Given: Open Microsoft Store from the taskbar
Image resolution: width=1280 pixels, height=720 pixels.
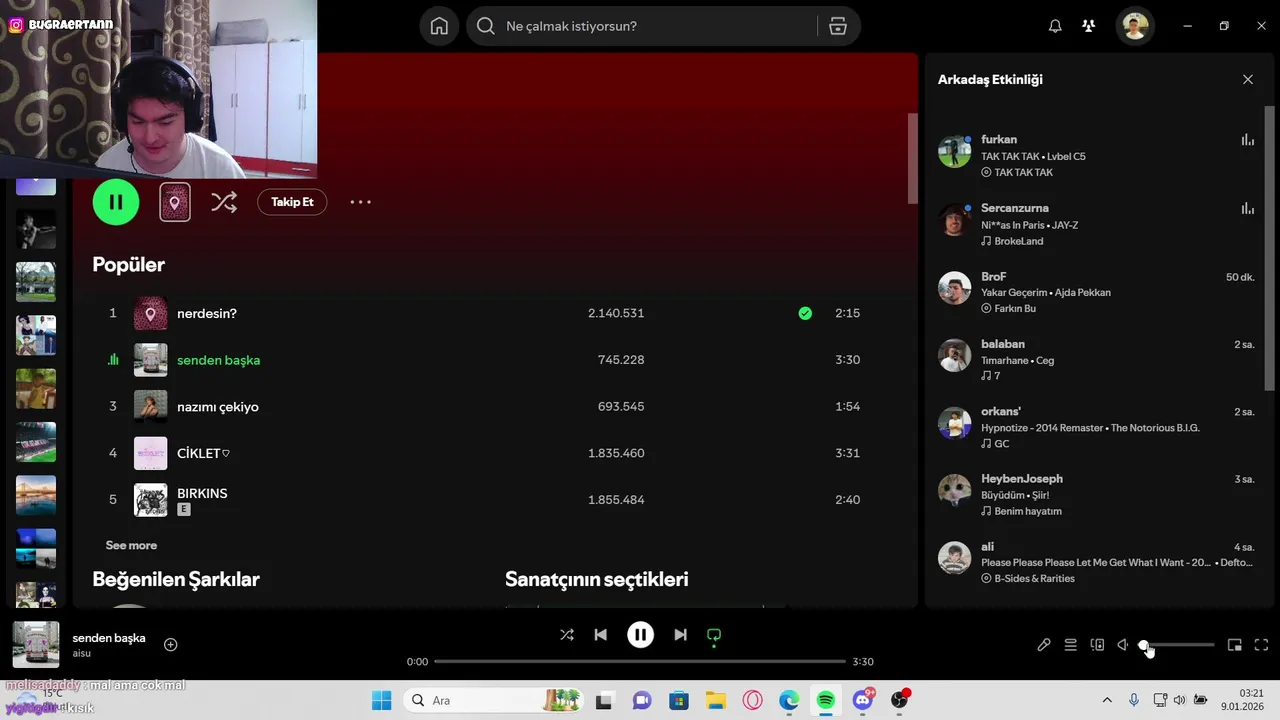Looking at the screenshot, I should (679, 700).
